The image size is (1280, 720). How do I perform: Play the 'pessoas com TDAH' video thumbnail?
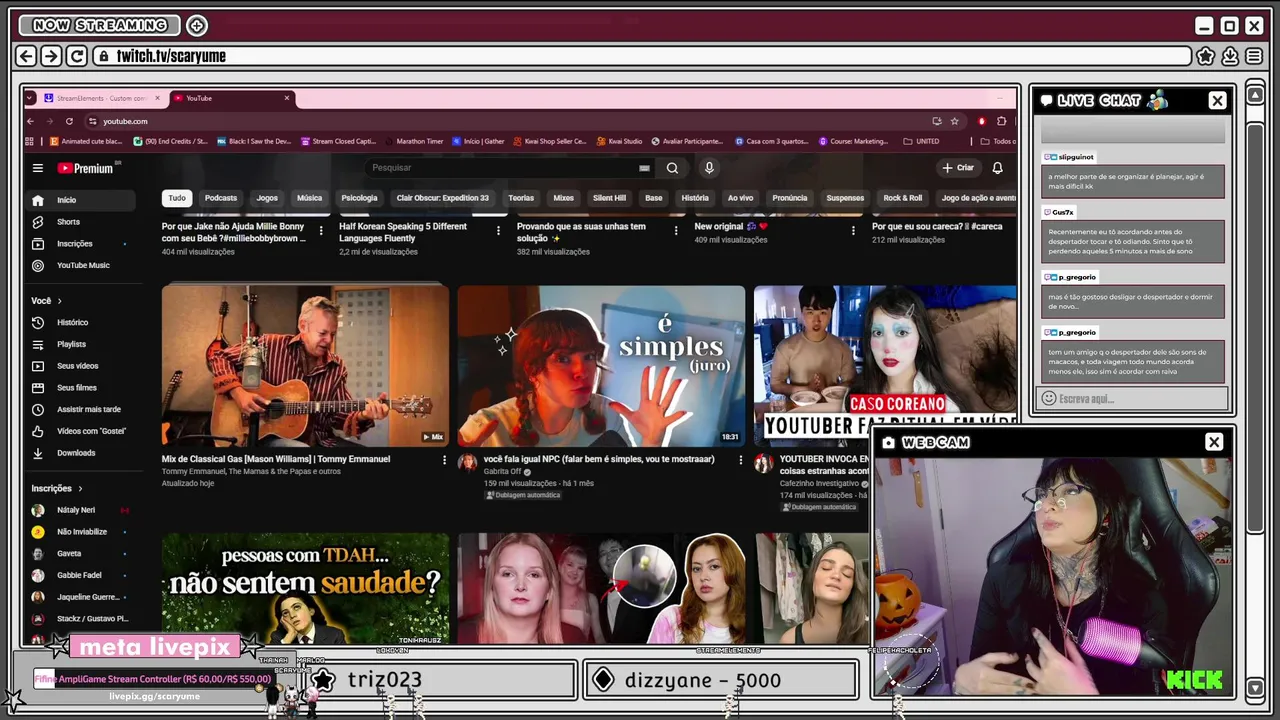[x=305, y=588]
